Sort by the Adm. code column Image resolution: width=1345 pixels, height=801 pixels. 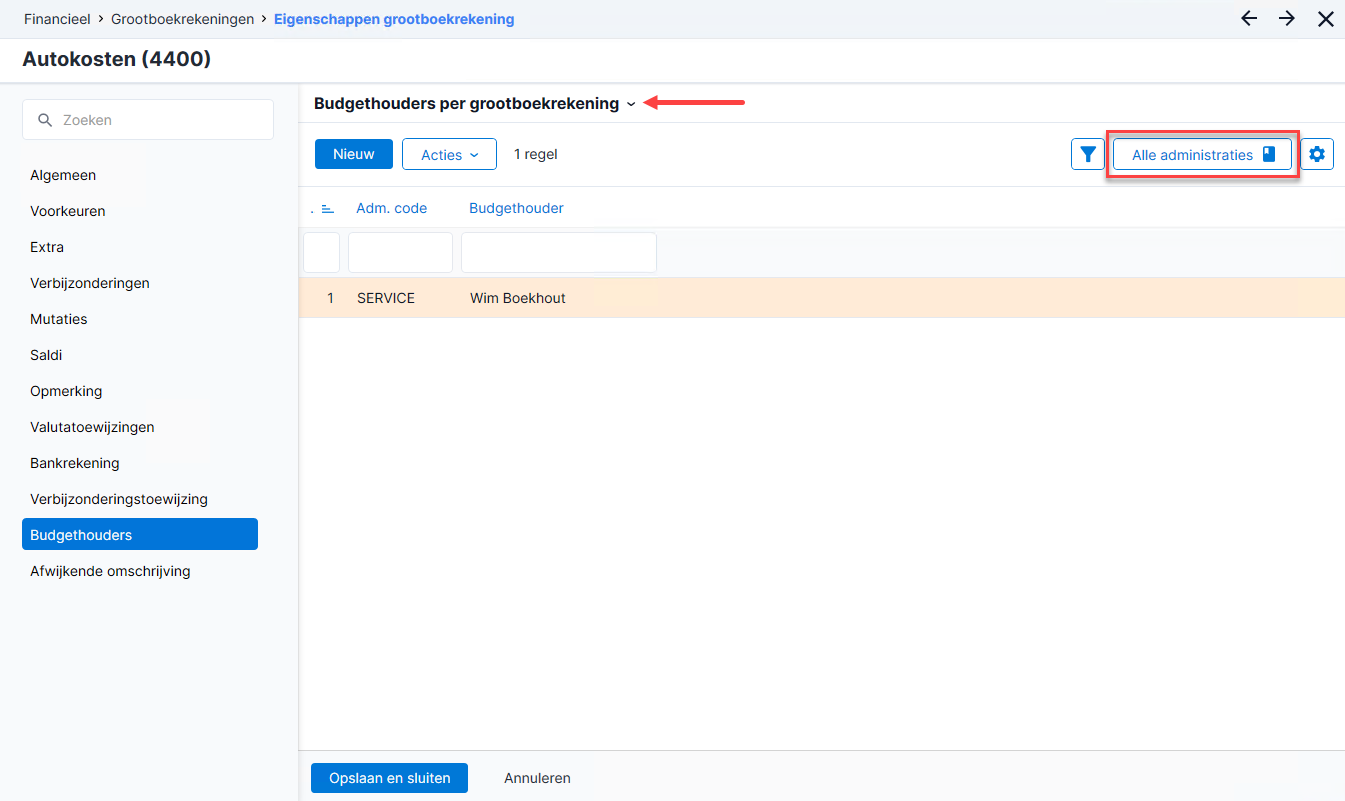tap(392, 209)
